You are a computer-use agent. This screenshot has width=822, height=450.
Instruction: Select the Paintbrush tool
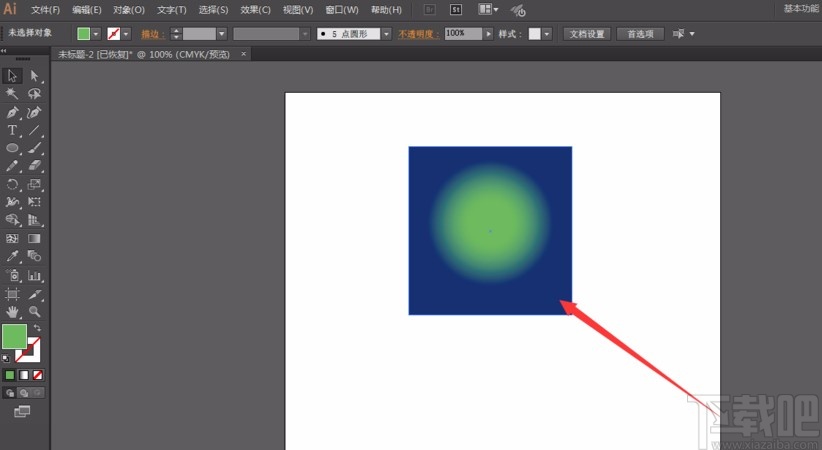(x=34, y=148)
